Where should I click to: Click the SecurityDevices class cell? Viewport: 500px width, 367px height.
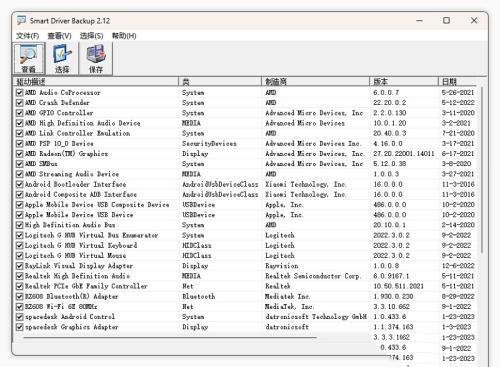pyautogui.click(x=209, y=143)
